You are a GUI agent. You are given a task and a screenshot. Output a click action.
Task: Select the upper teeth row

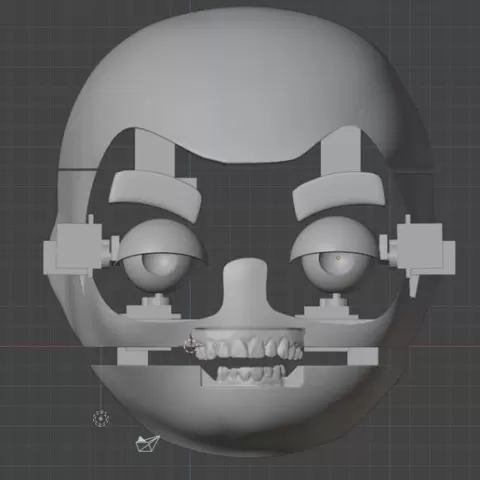(x=249, y=348)
